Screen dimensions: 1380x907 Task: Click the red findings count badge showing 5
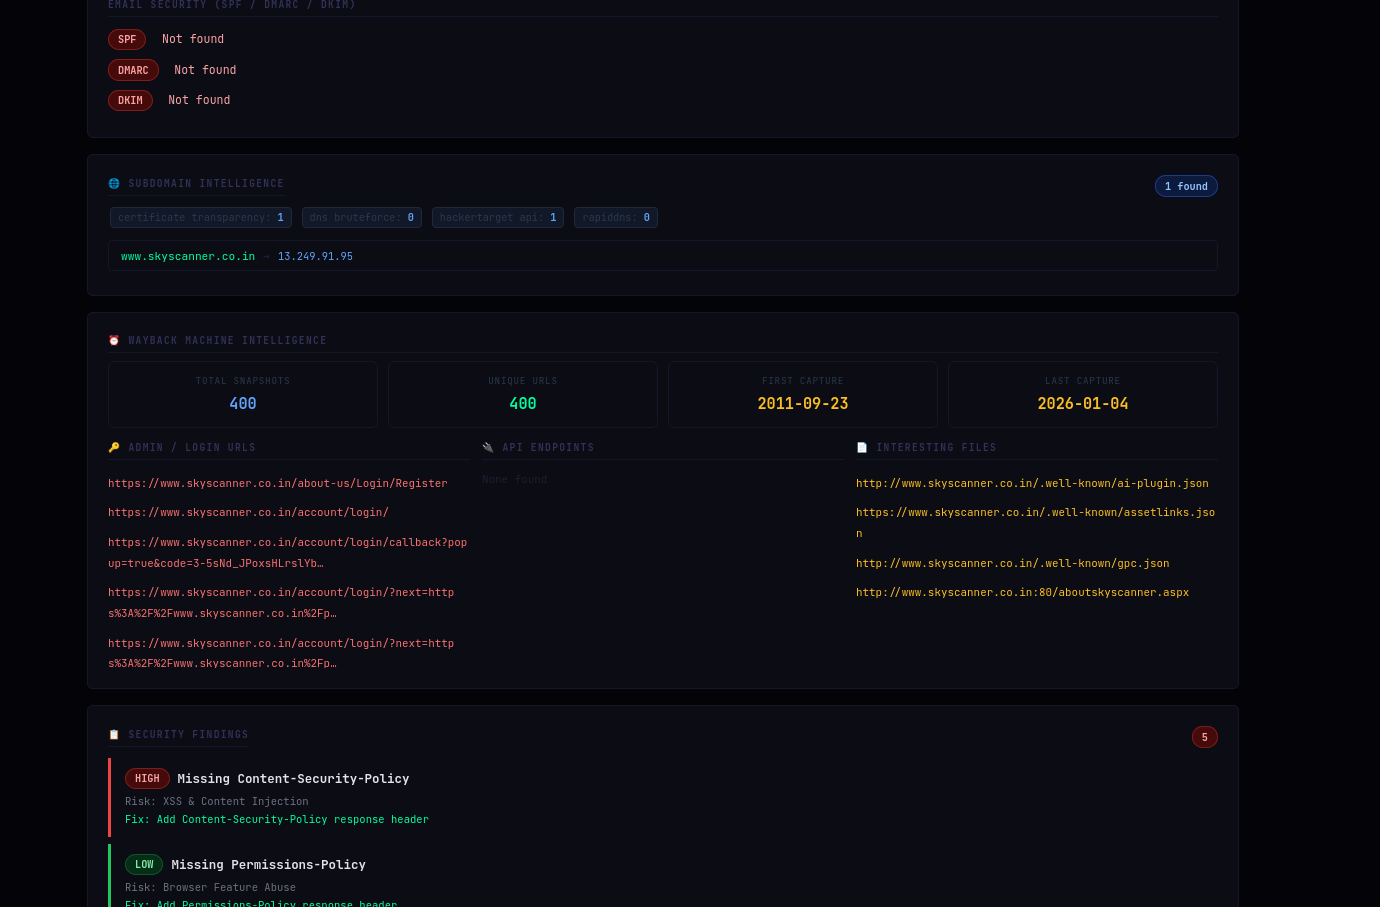(1205, 738)
